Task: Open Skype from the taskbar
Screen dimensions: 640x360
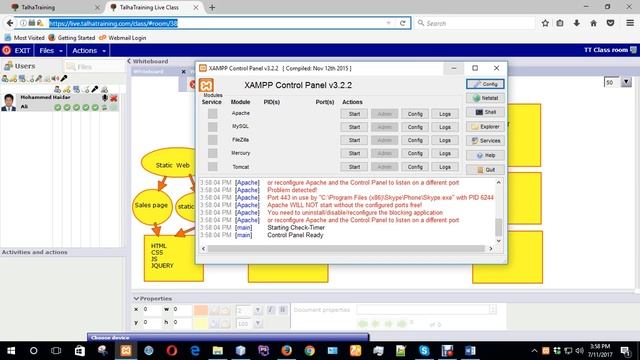Action: pyautogui.click(x=424, y=351)
